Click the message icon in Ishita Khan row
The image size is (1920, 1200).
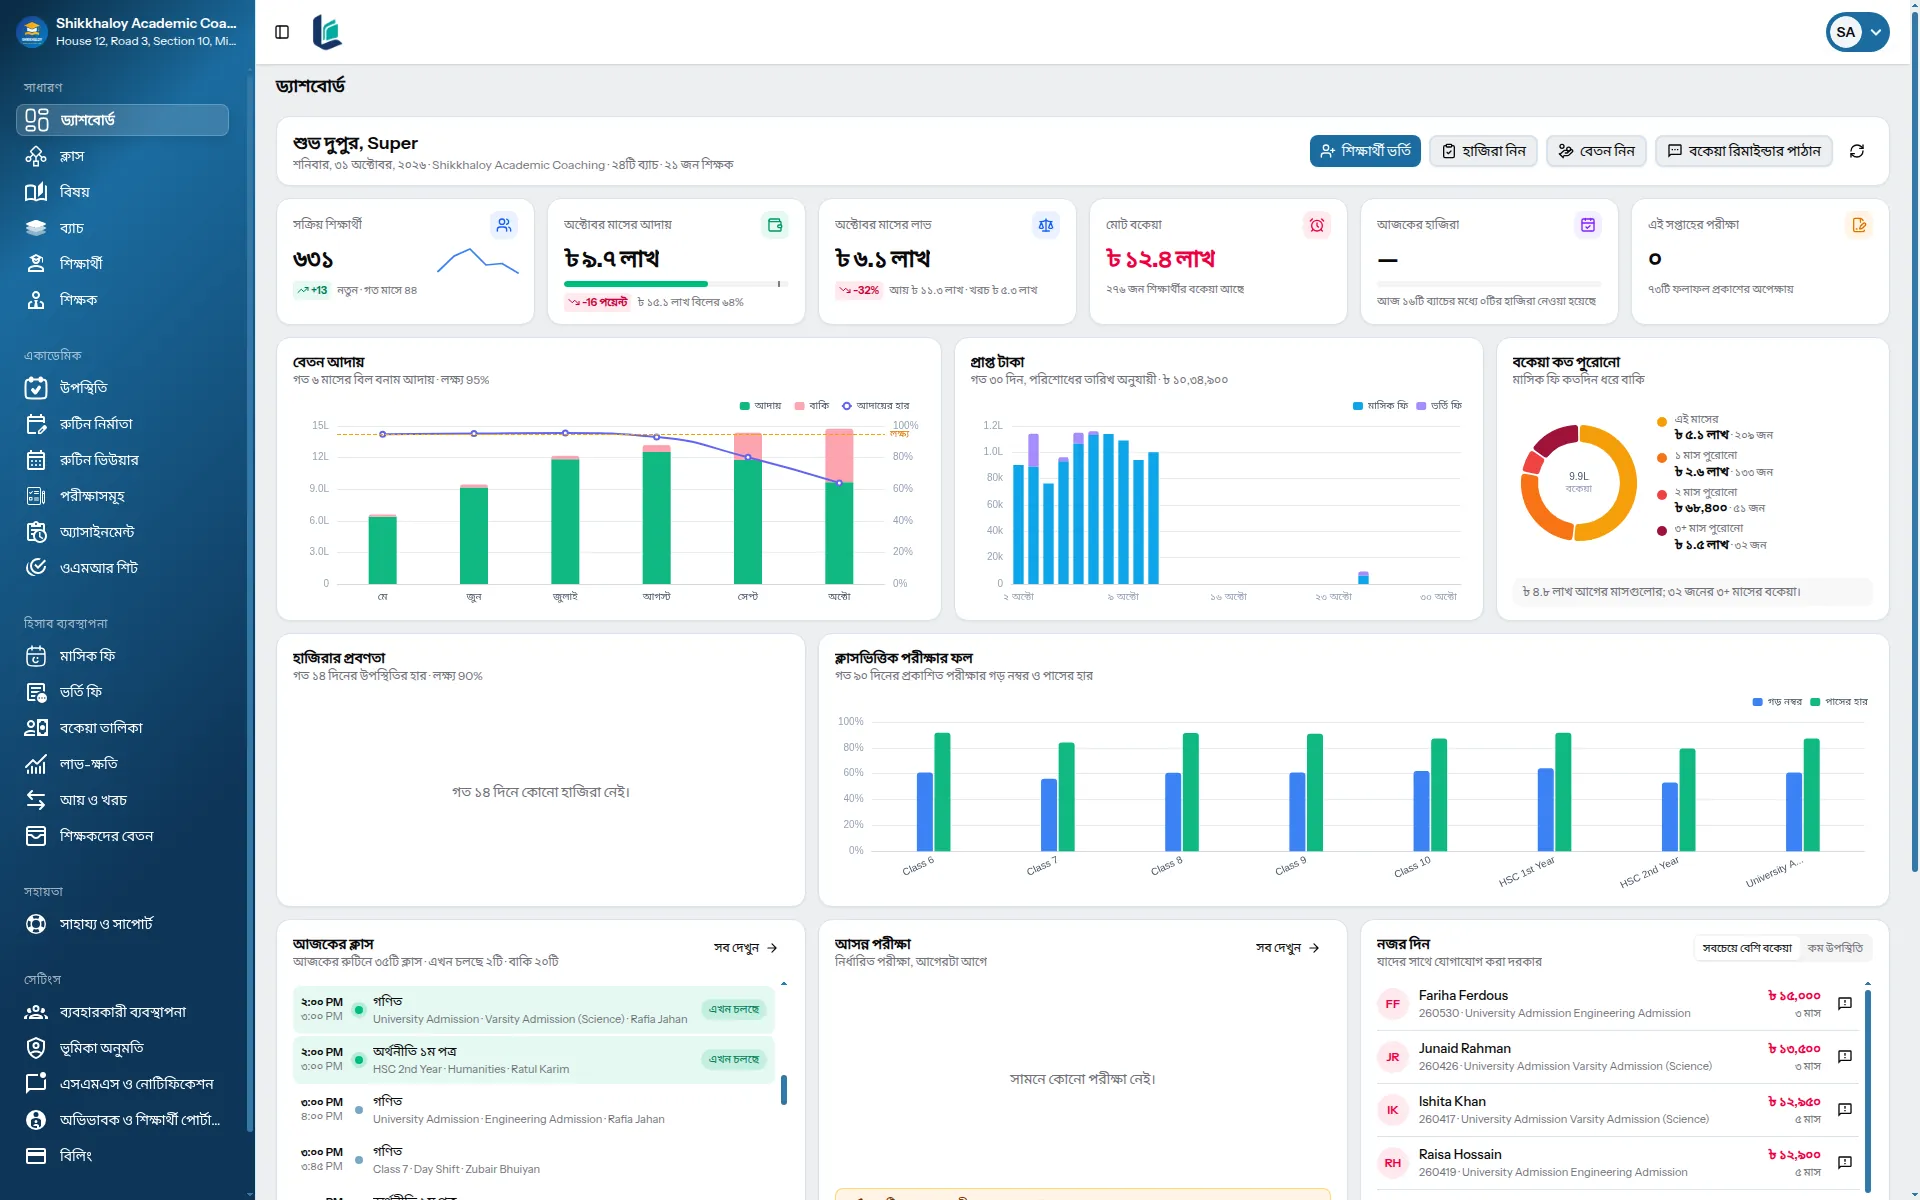tap(1845, 1109)
